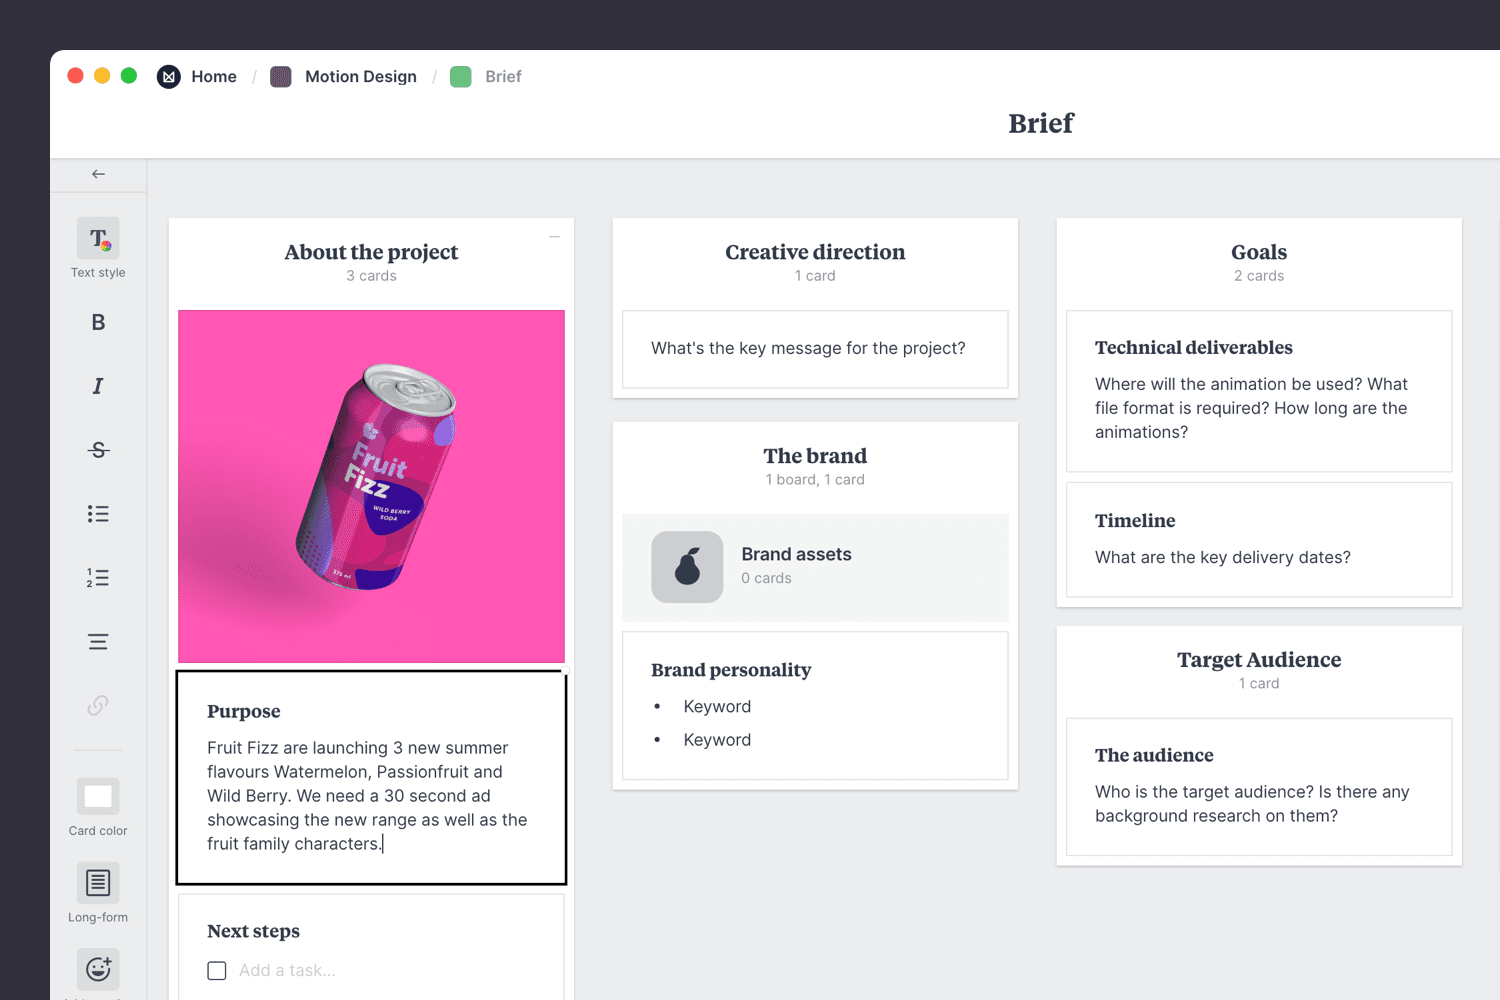
Task: Create a numbered list
Action: coord(97,577)
